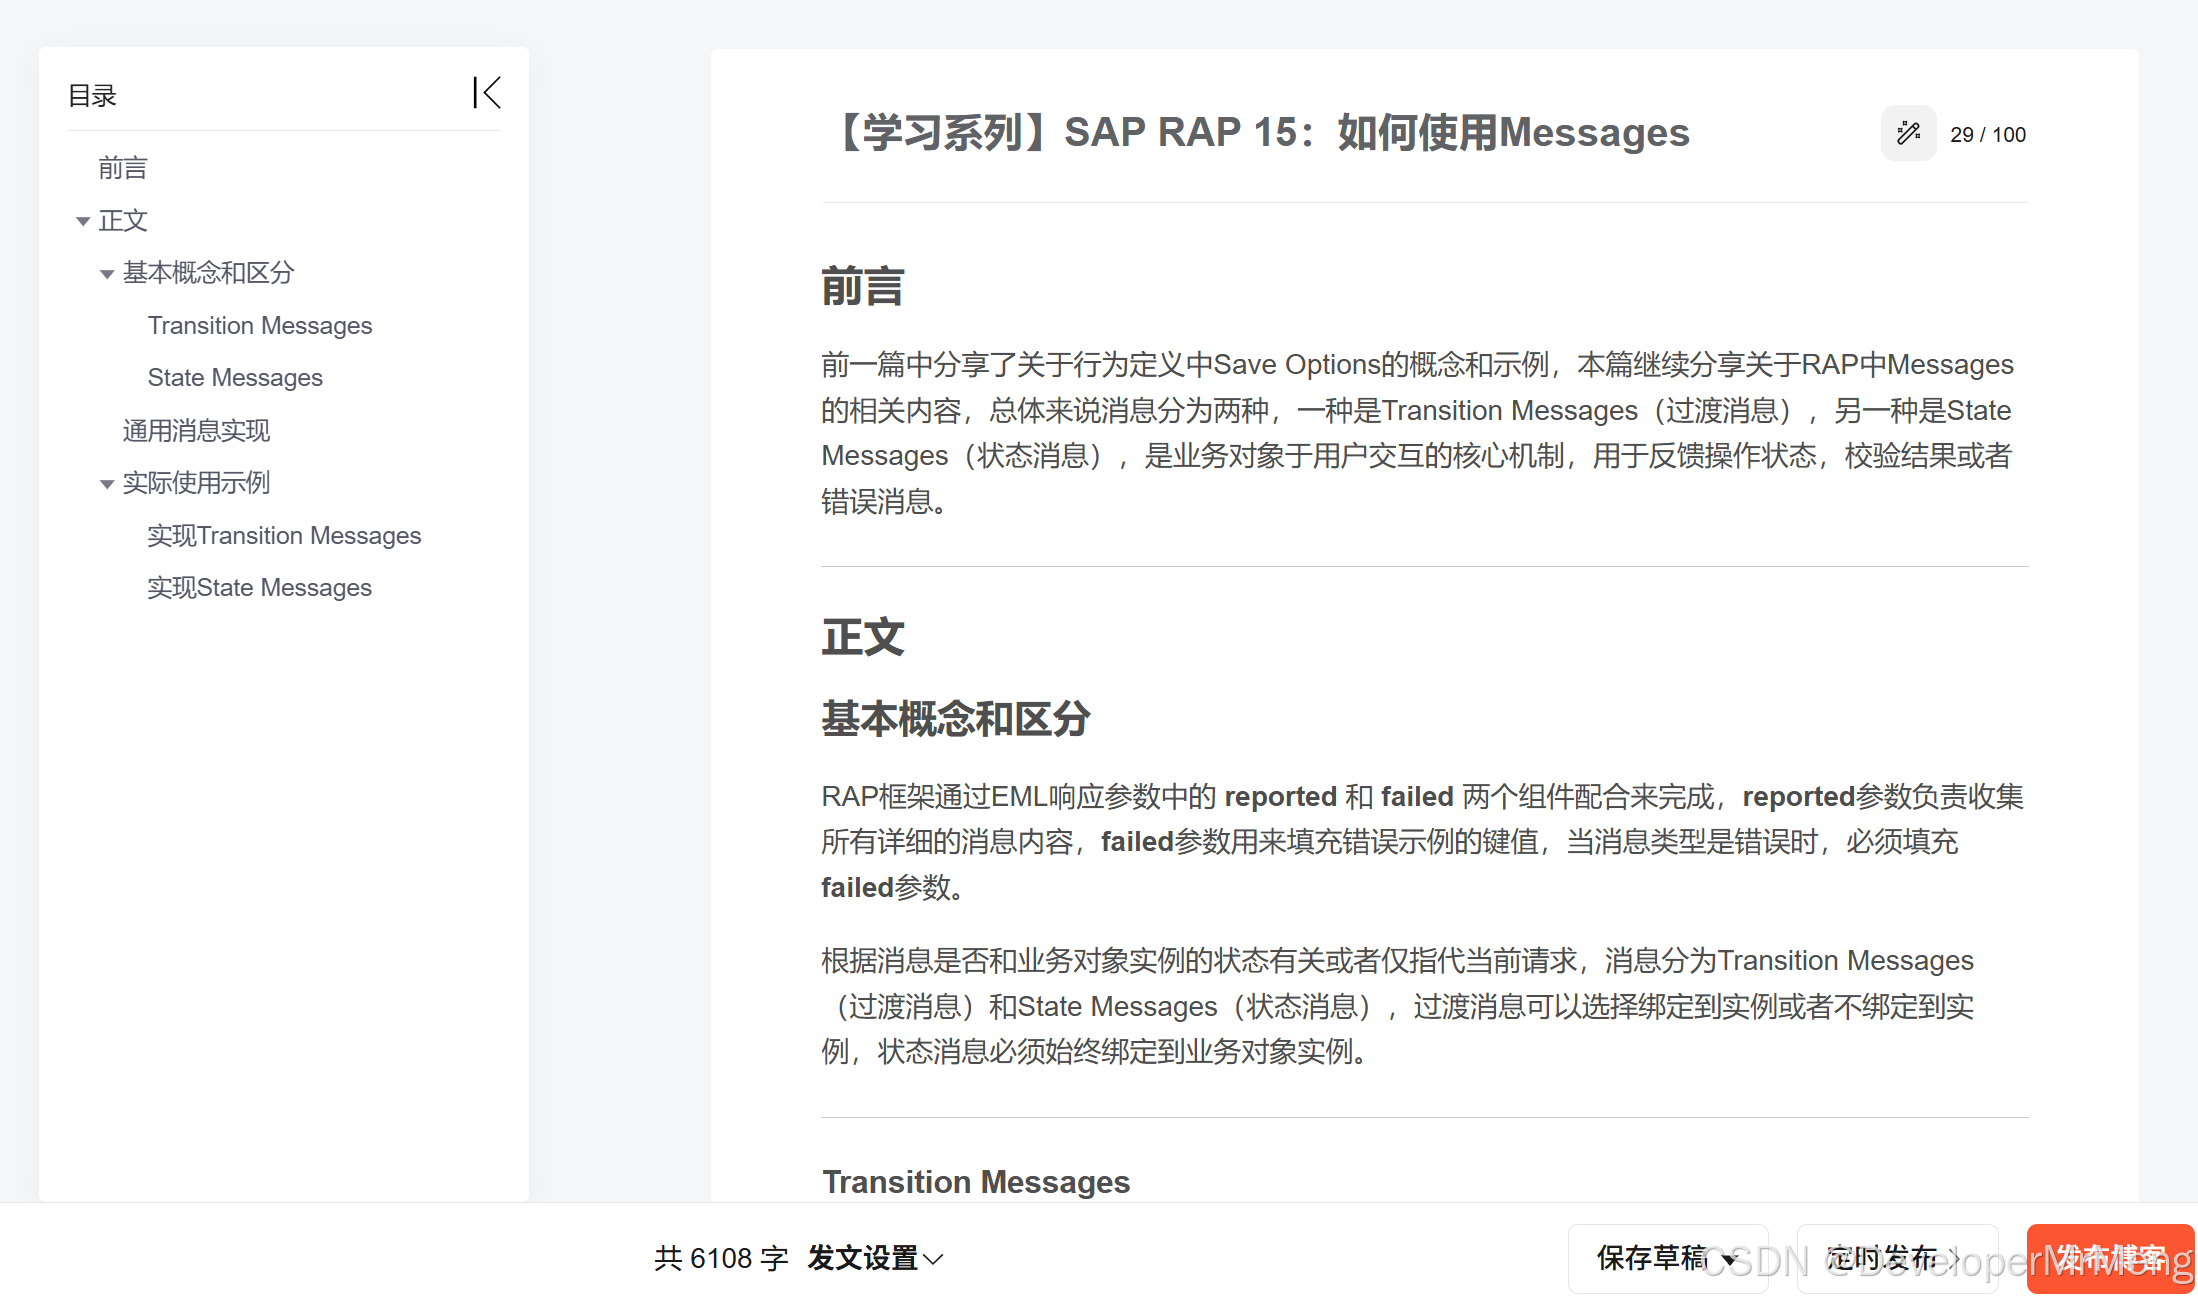Viewport: 2198px width, 1298px height.
Task: Click the Transition Messages heading in editor
Action: (975, 1182)
